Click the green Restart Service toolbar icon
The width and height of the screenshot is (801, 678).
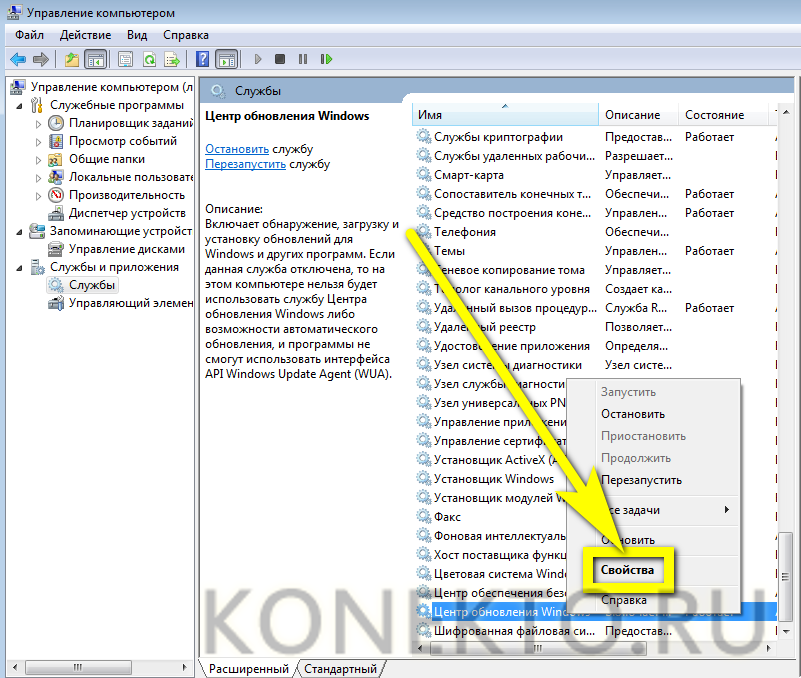click(326, 59)
